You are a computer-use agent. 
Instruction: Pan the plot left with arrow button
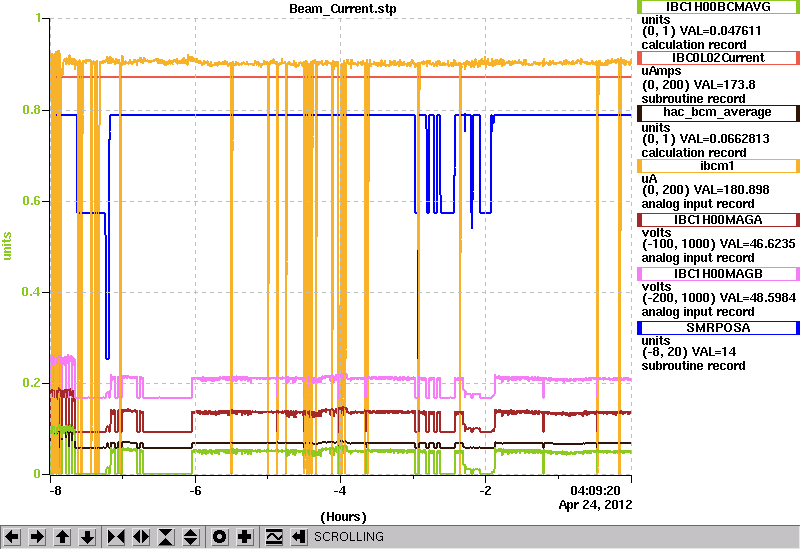tap(12, 537)
